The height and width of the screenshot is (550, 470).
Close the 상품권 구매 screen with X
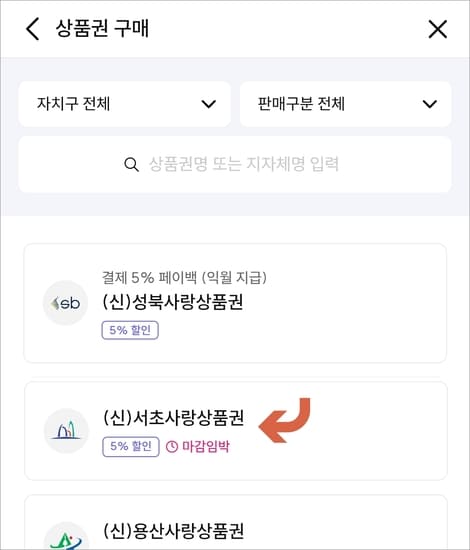tap(438, 29)
